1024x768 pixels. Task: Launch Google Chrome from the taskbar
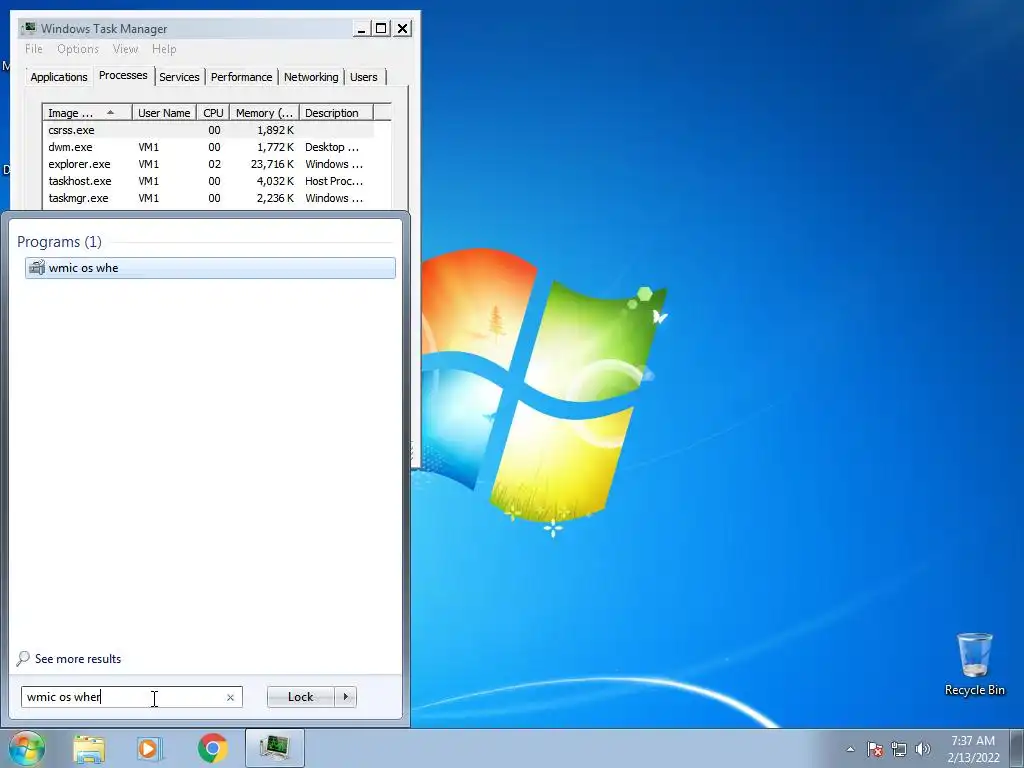(x=212, y=748)
